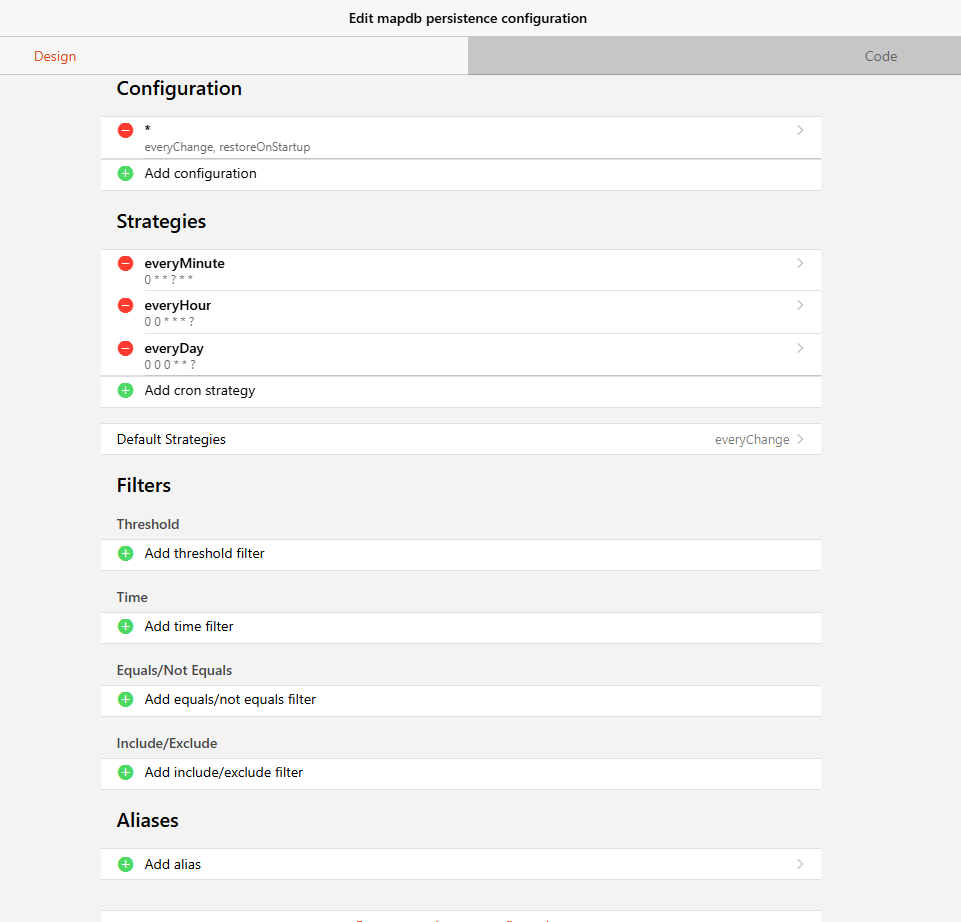
Task: Click red minus icon next to everyDay
Action: (125, 348)
